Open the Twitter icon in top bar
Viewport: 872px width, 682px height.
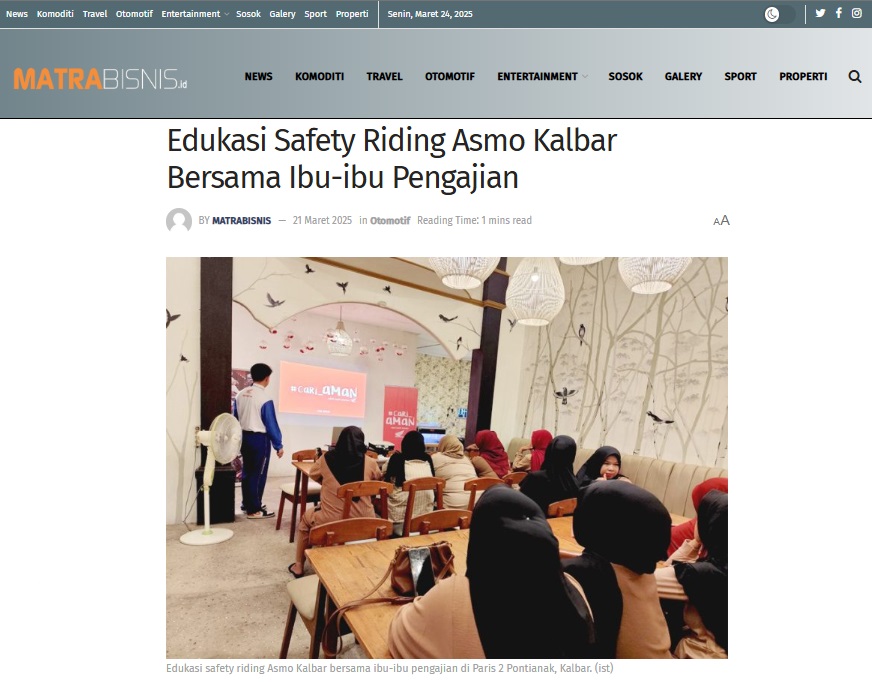click(820, 13)
